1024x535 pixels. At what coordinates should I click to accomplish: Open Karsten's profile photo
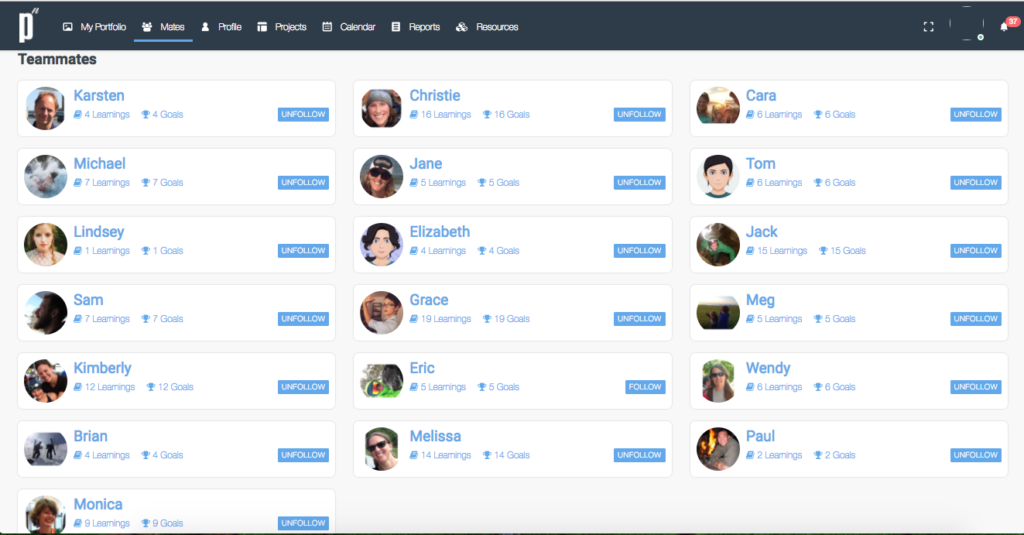click(46, 108)
